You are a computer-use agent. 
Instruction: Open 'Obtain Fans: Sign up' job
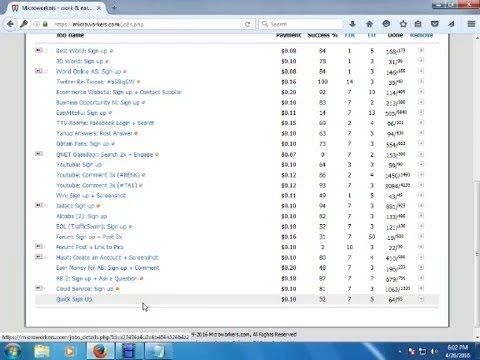tap(83, 144)
